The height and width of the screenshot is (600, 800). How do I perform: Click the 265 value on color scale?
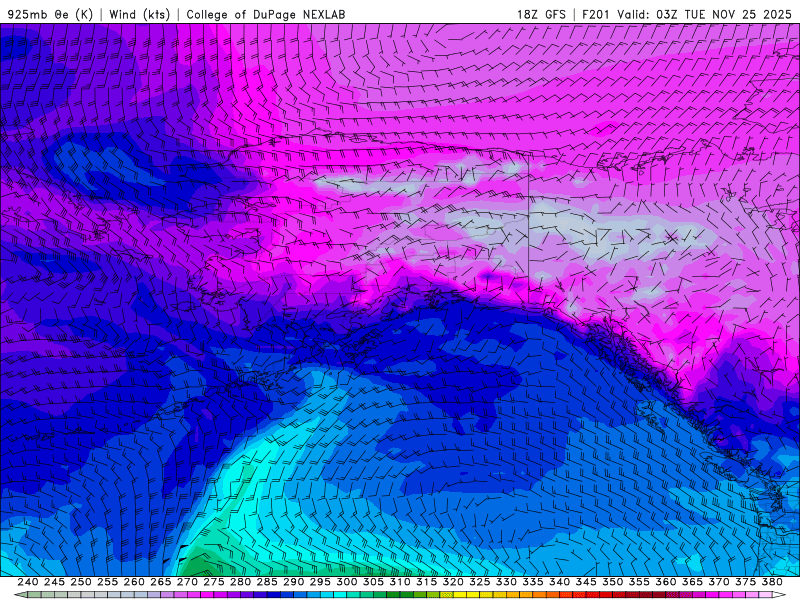pos(161,582)
